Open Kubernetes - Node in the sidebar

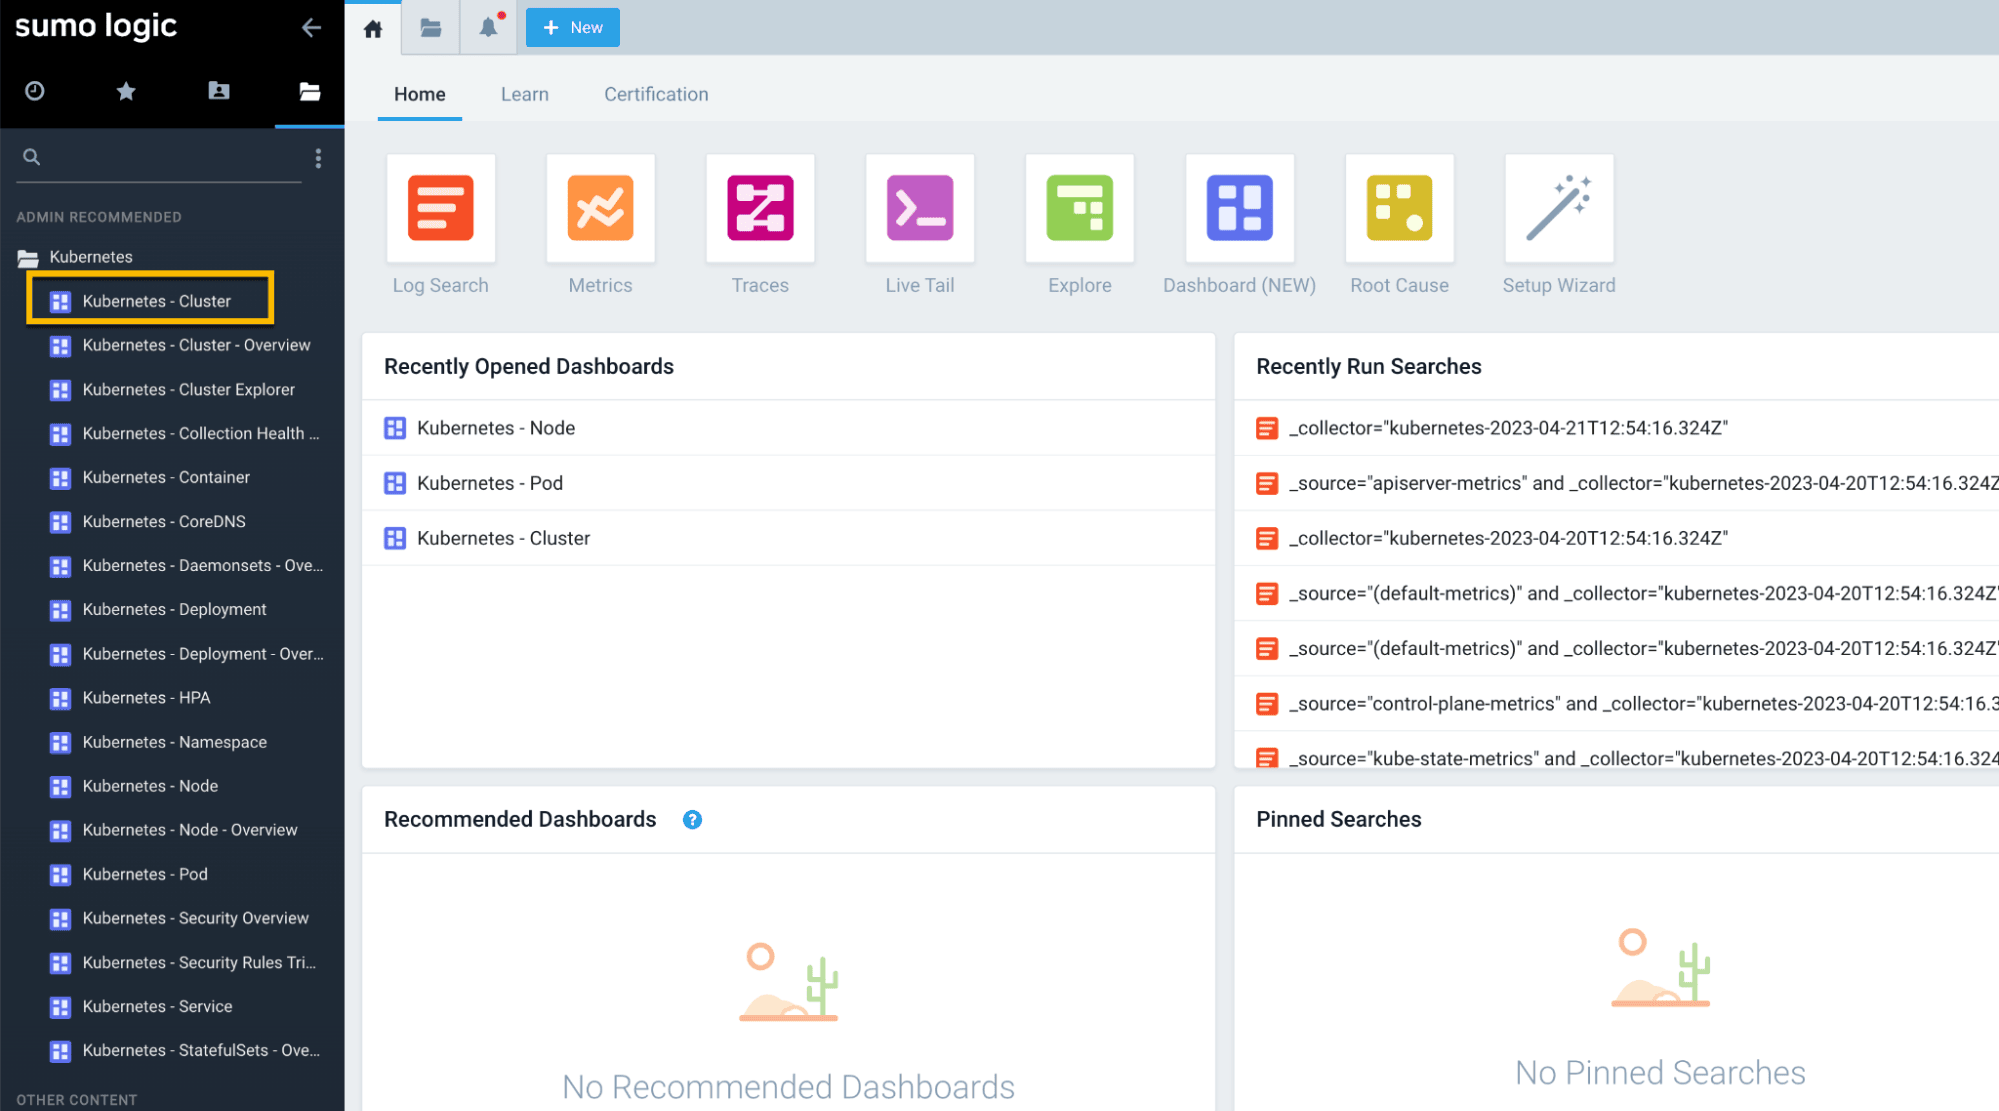134,786
